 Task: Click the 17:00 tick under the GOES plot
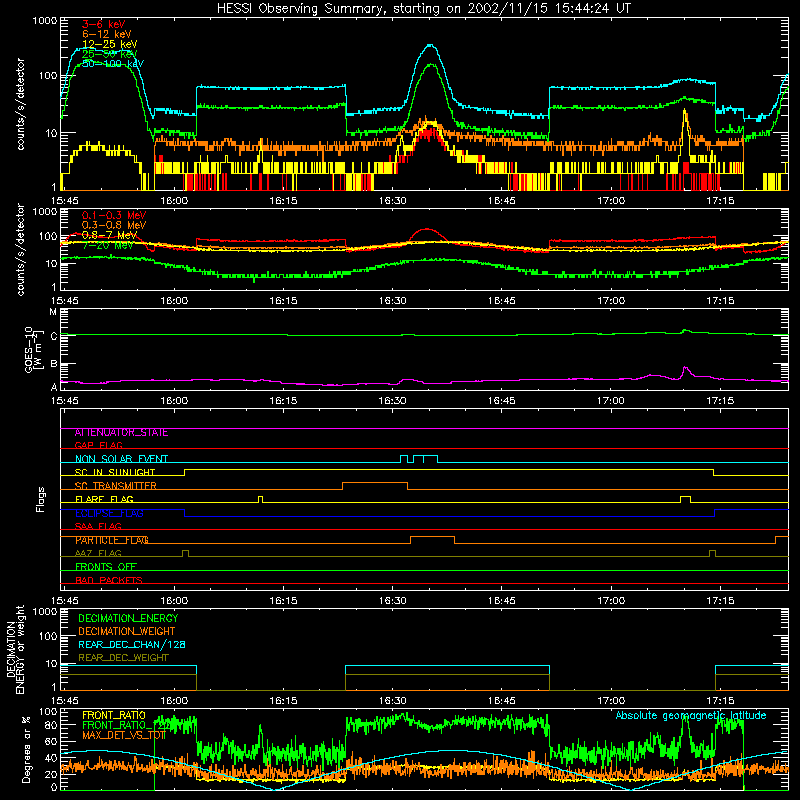611,401
